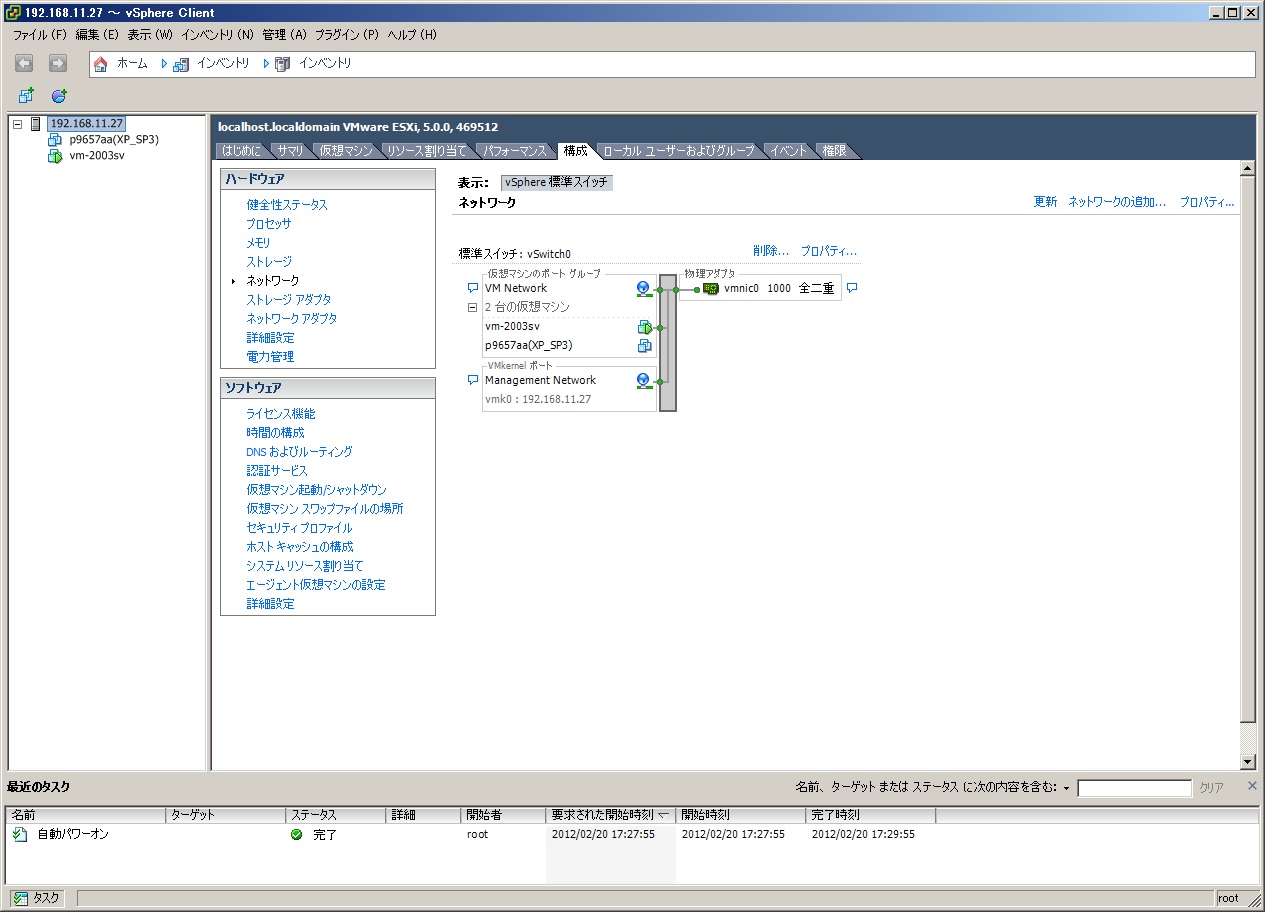Click the info bubble right of vmnic0
This screenshot has height=912, width=1265.
pos(852,288)
